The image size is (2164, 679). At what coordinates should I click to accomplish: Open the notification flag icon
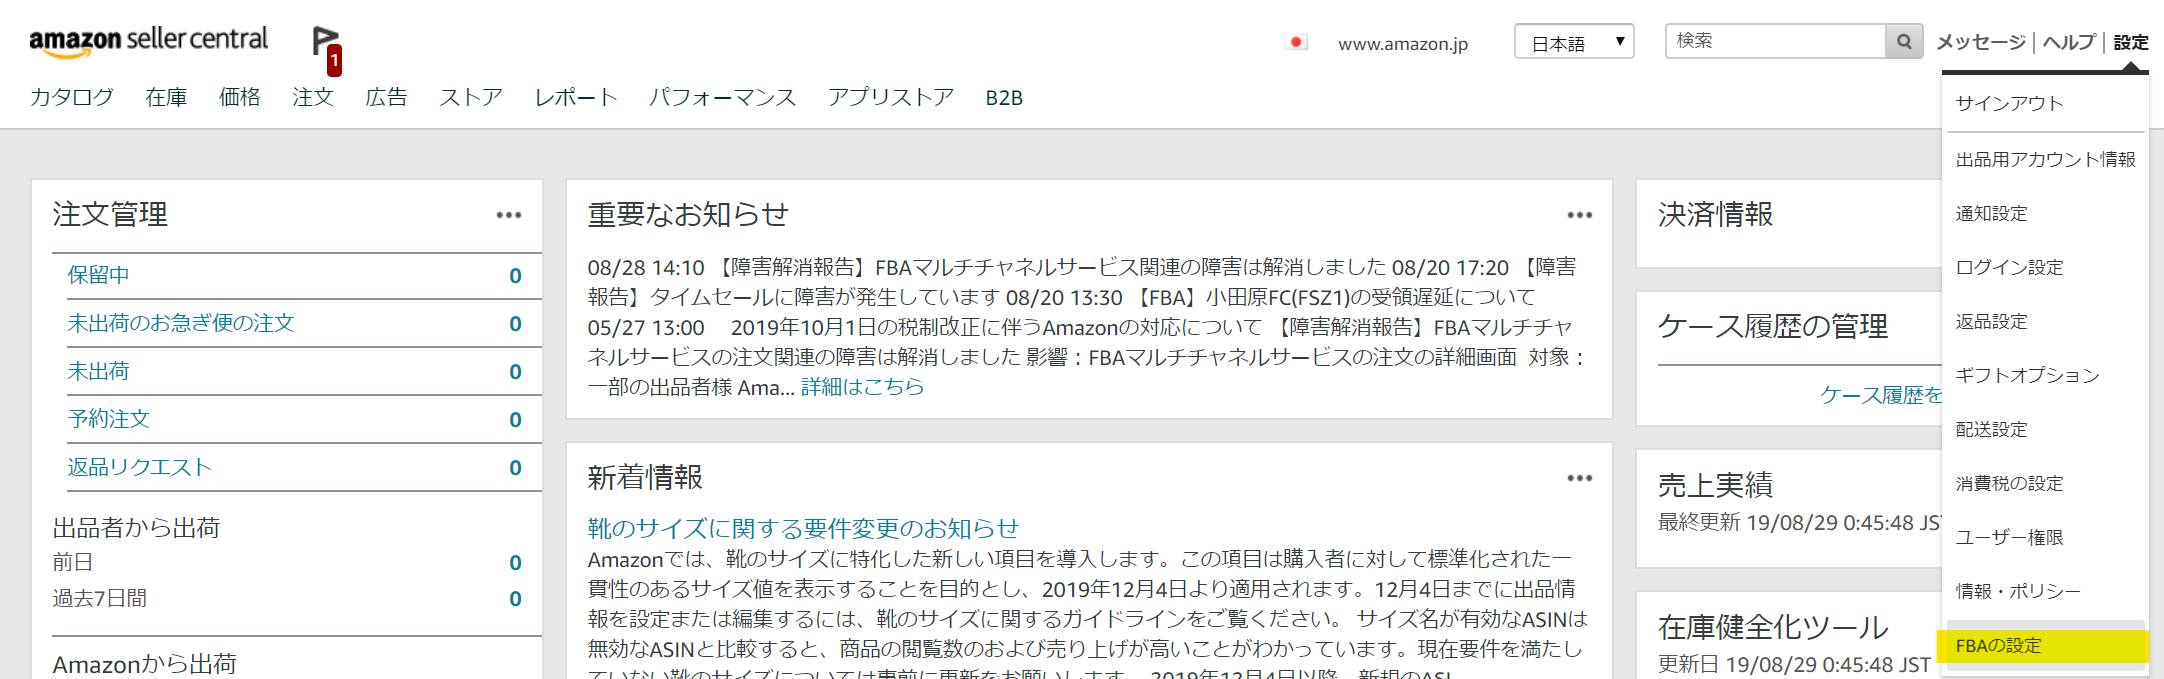coord(326,50)
